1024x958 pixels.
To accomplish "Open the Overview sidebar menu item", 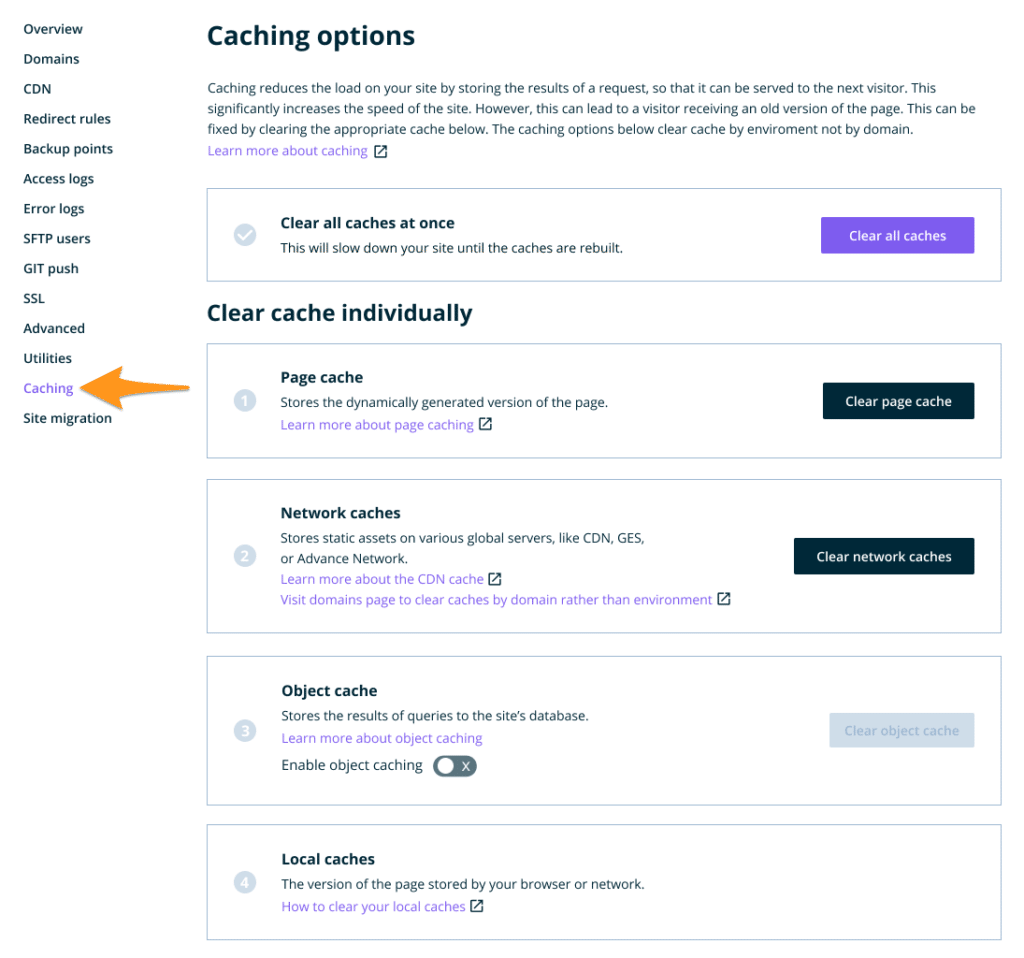I will (x=53, y=29).
